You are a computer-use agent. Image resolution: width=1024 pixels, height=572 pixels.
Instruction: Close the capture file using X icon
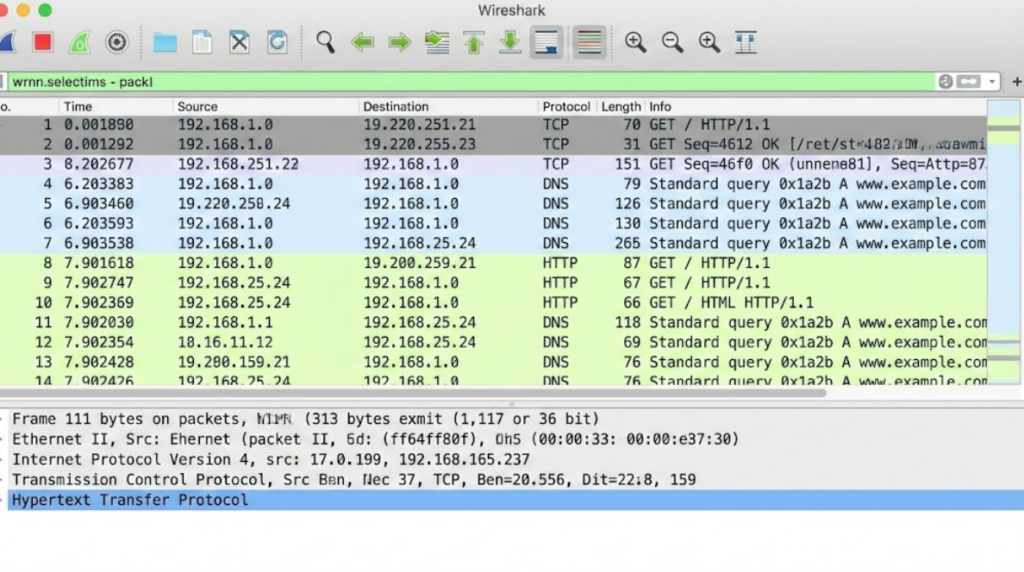pos(239,42)
